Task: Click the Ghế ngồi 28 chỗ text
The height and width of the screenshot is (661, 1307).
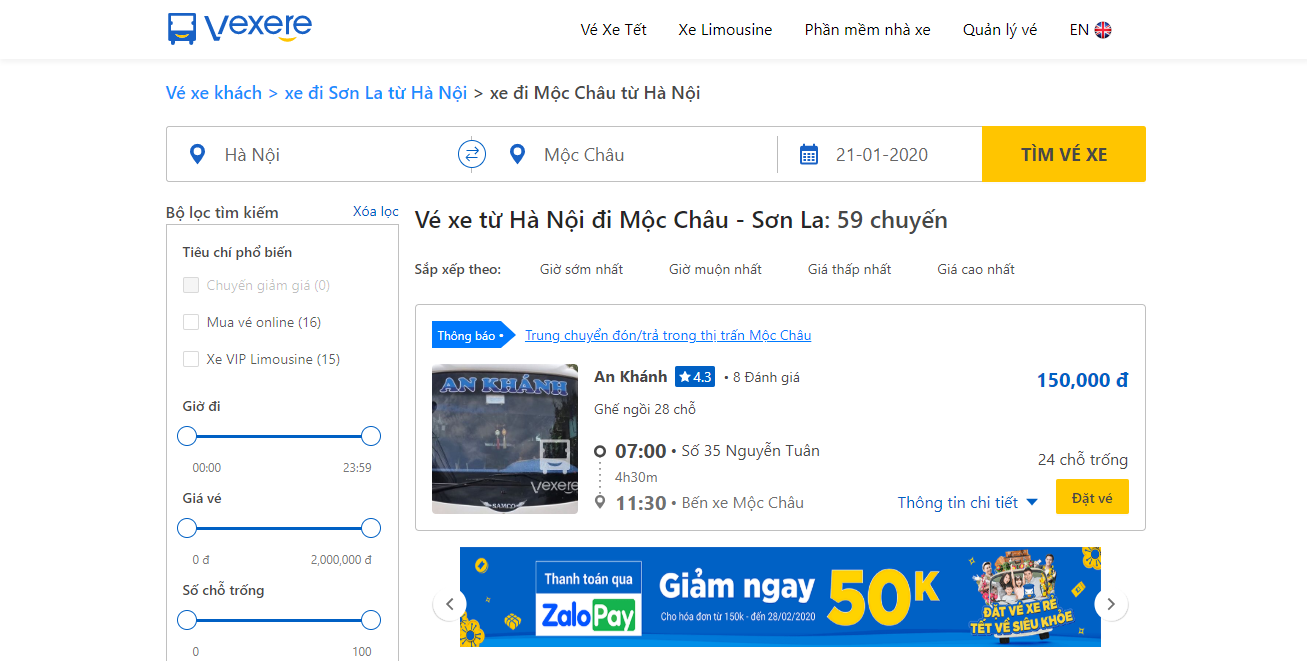Action: click(645, 409)
